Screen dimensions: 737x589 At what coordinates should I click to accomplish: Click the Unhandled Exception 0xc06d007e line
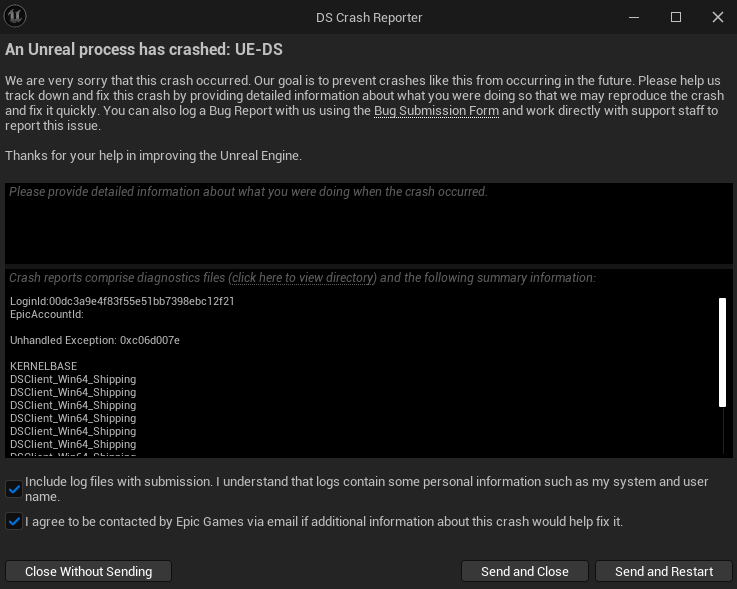[95, 340]
